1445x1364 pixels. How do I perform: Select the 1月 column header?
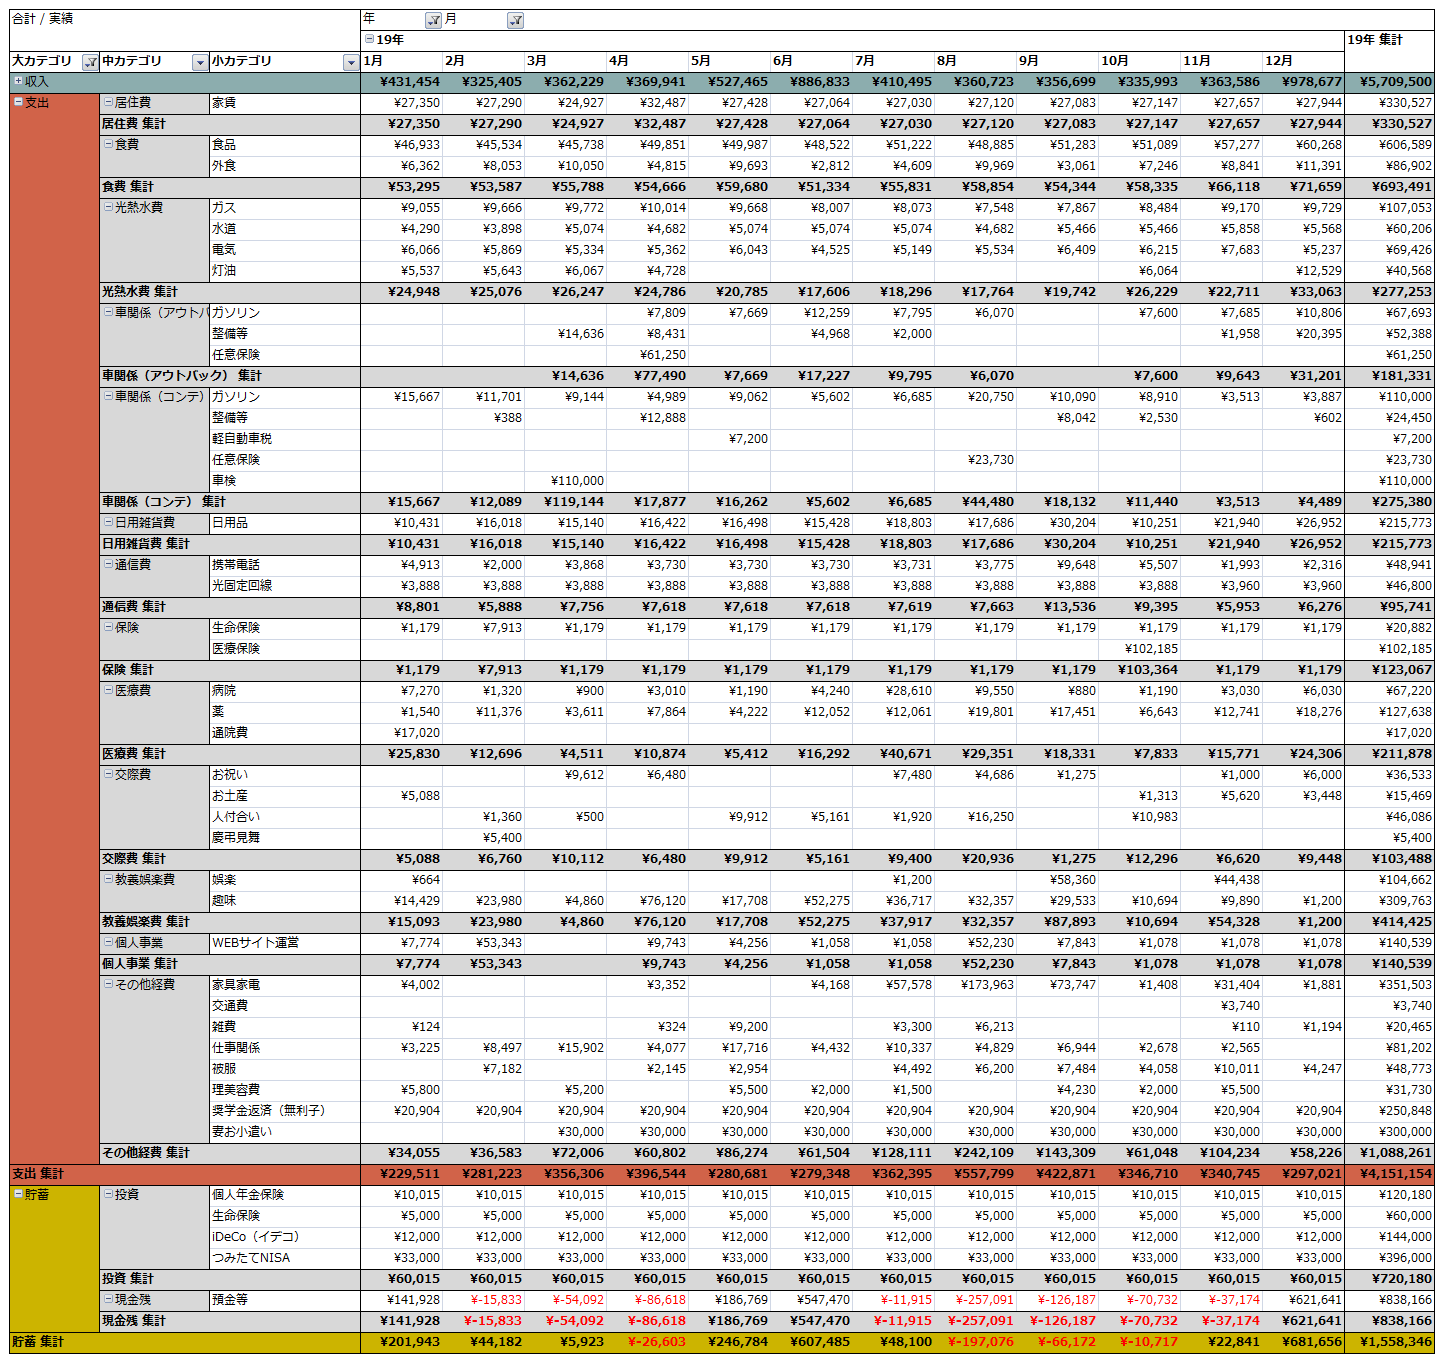click(401, 61)
